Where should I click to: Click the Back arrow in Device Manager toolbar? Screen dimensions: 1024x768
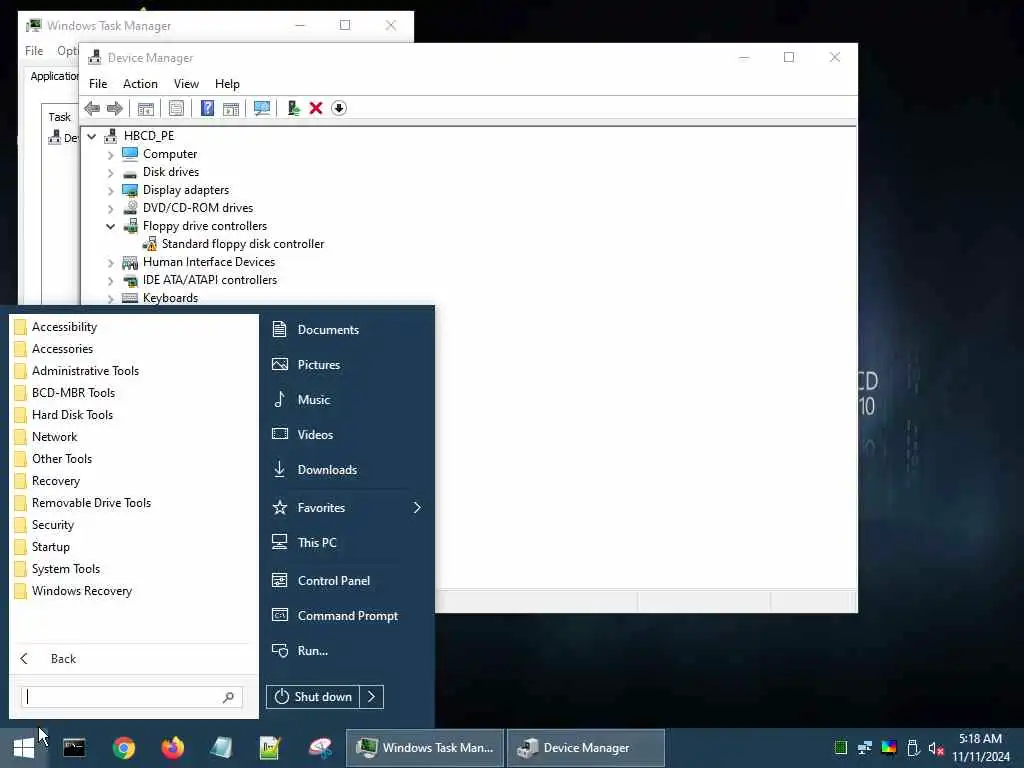click(92, 108)
